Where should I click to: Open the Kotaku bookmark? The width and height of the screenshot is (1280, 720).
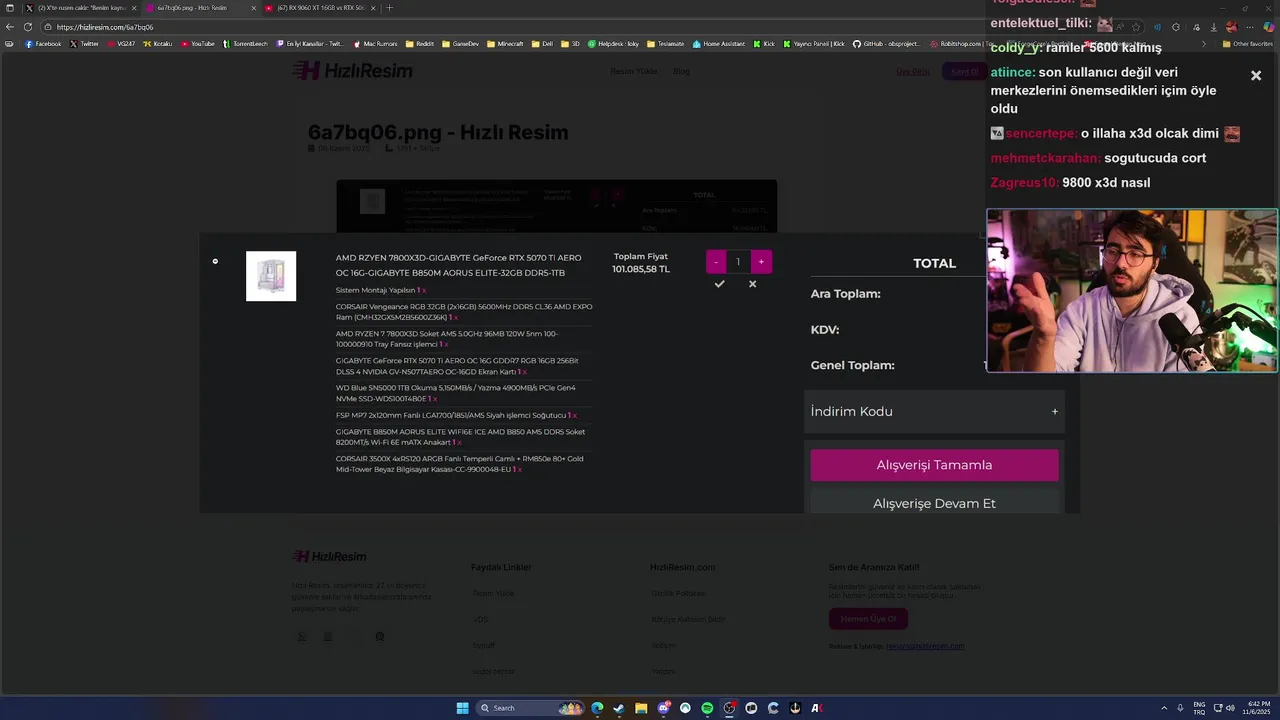click(x=158, y=44)
